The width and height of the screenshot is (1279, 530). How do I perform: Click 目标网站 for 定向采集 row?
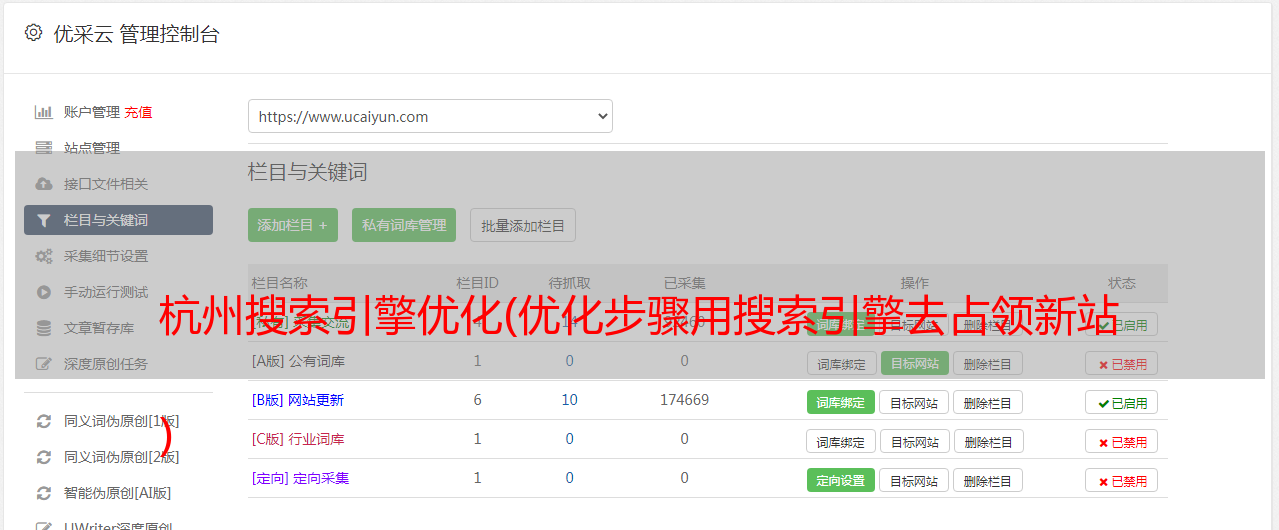[x=914, y=480]
